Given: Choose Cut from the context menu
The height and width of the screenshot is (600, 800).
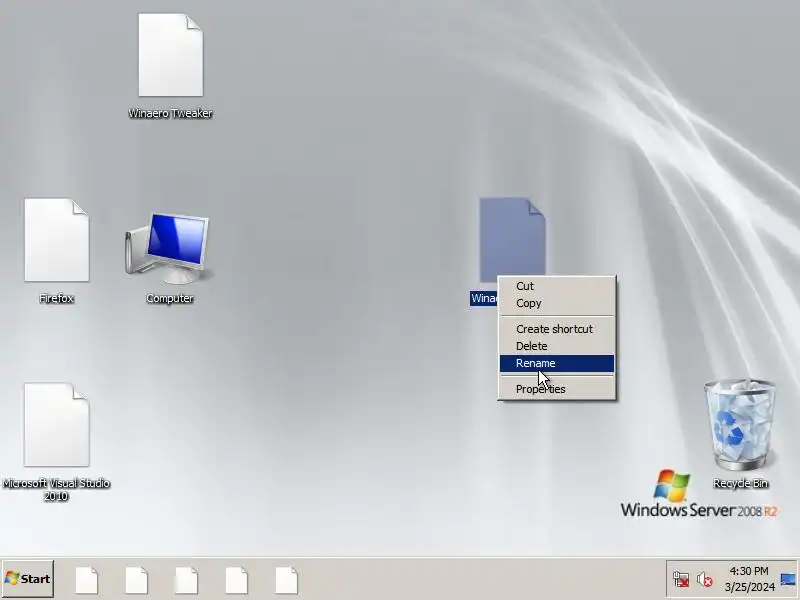Looking at the screenshot, I should (x=557, y=286).
